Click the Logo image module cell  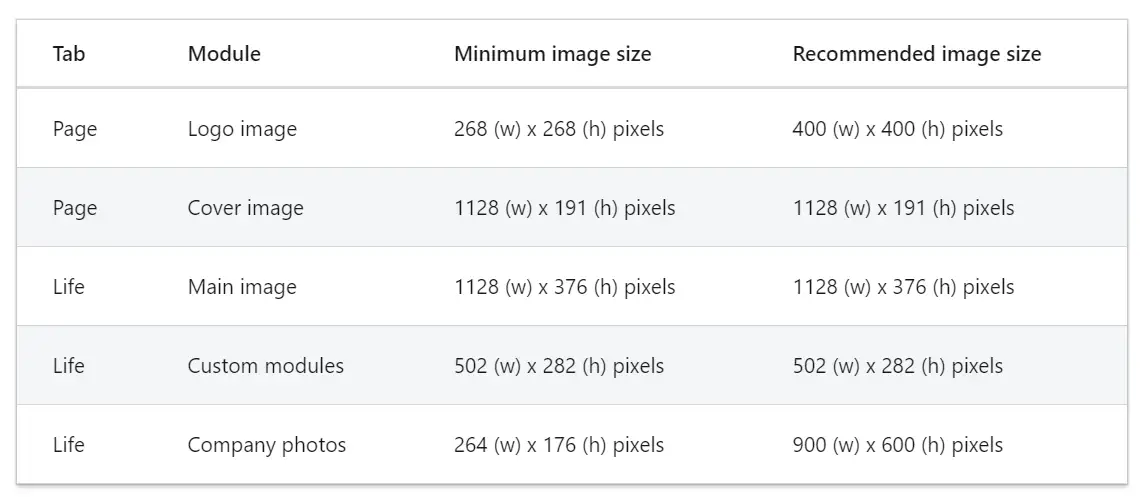point(242,129)
